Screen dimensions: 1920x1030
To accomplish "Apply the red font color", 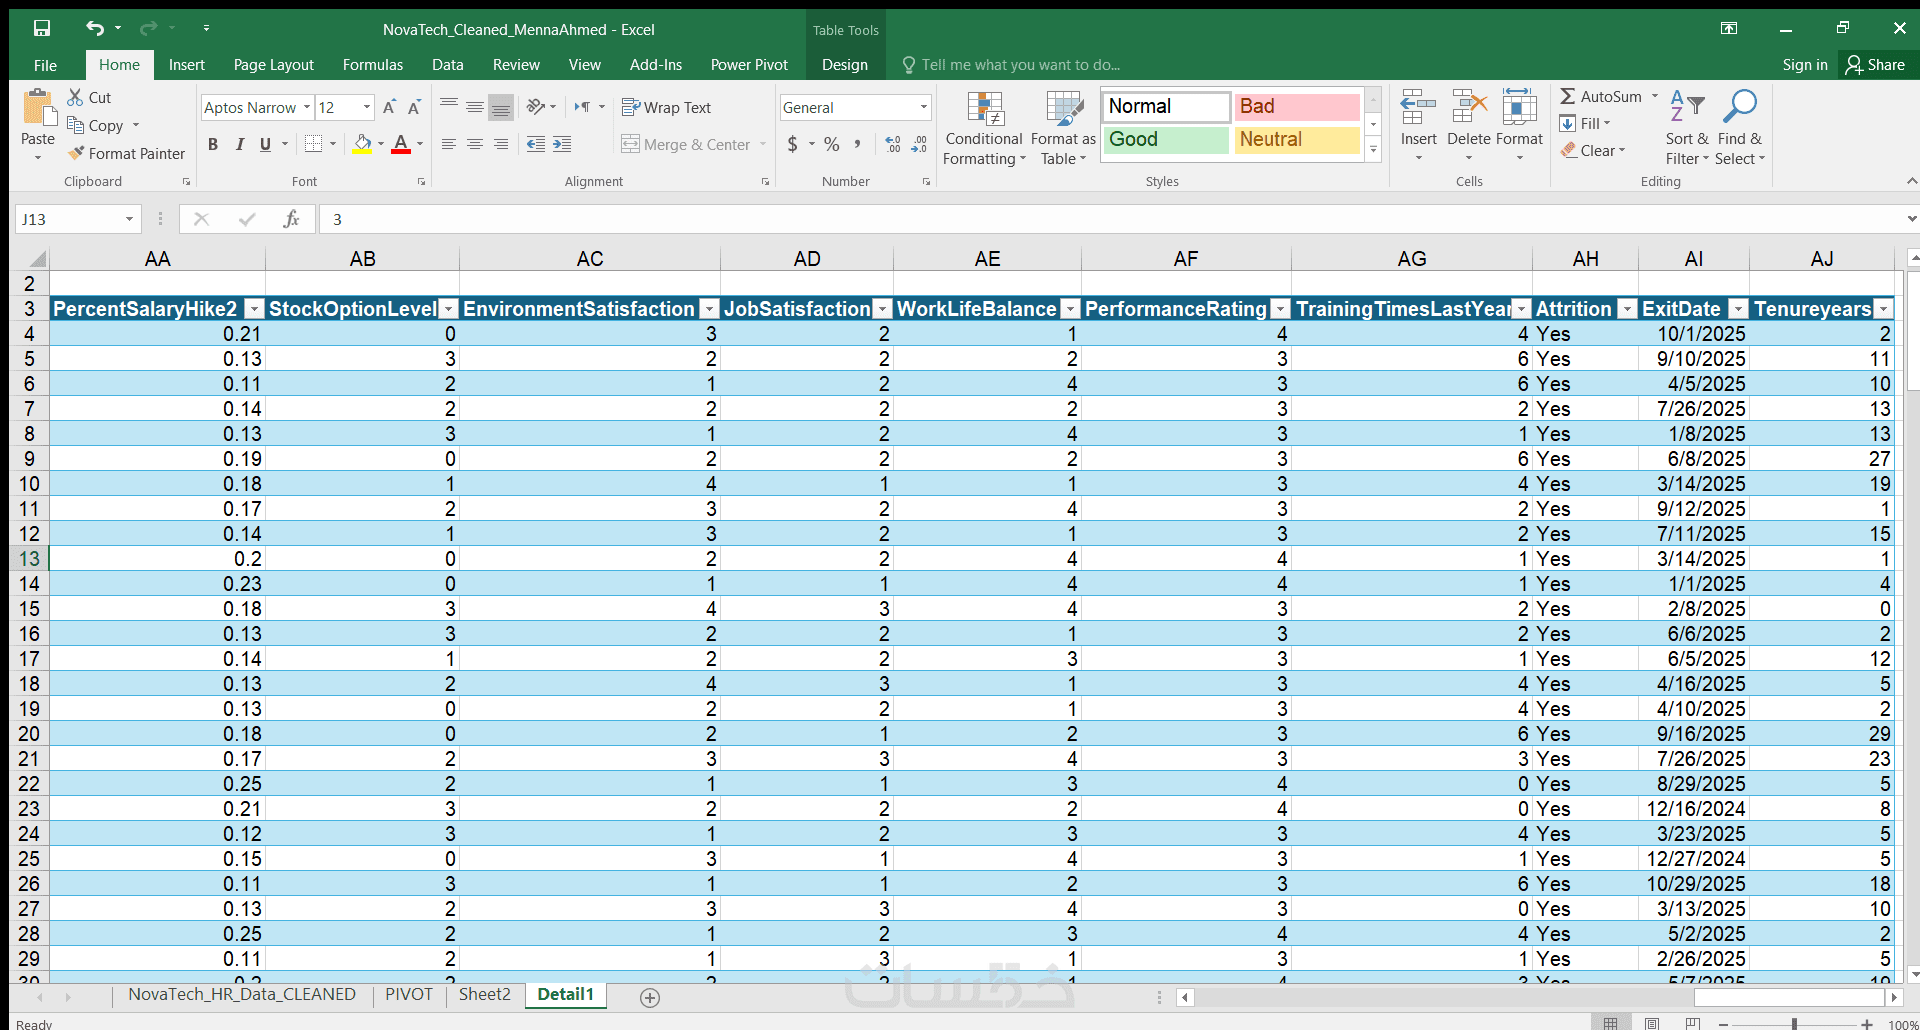I will point(401,144).
